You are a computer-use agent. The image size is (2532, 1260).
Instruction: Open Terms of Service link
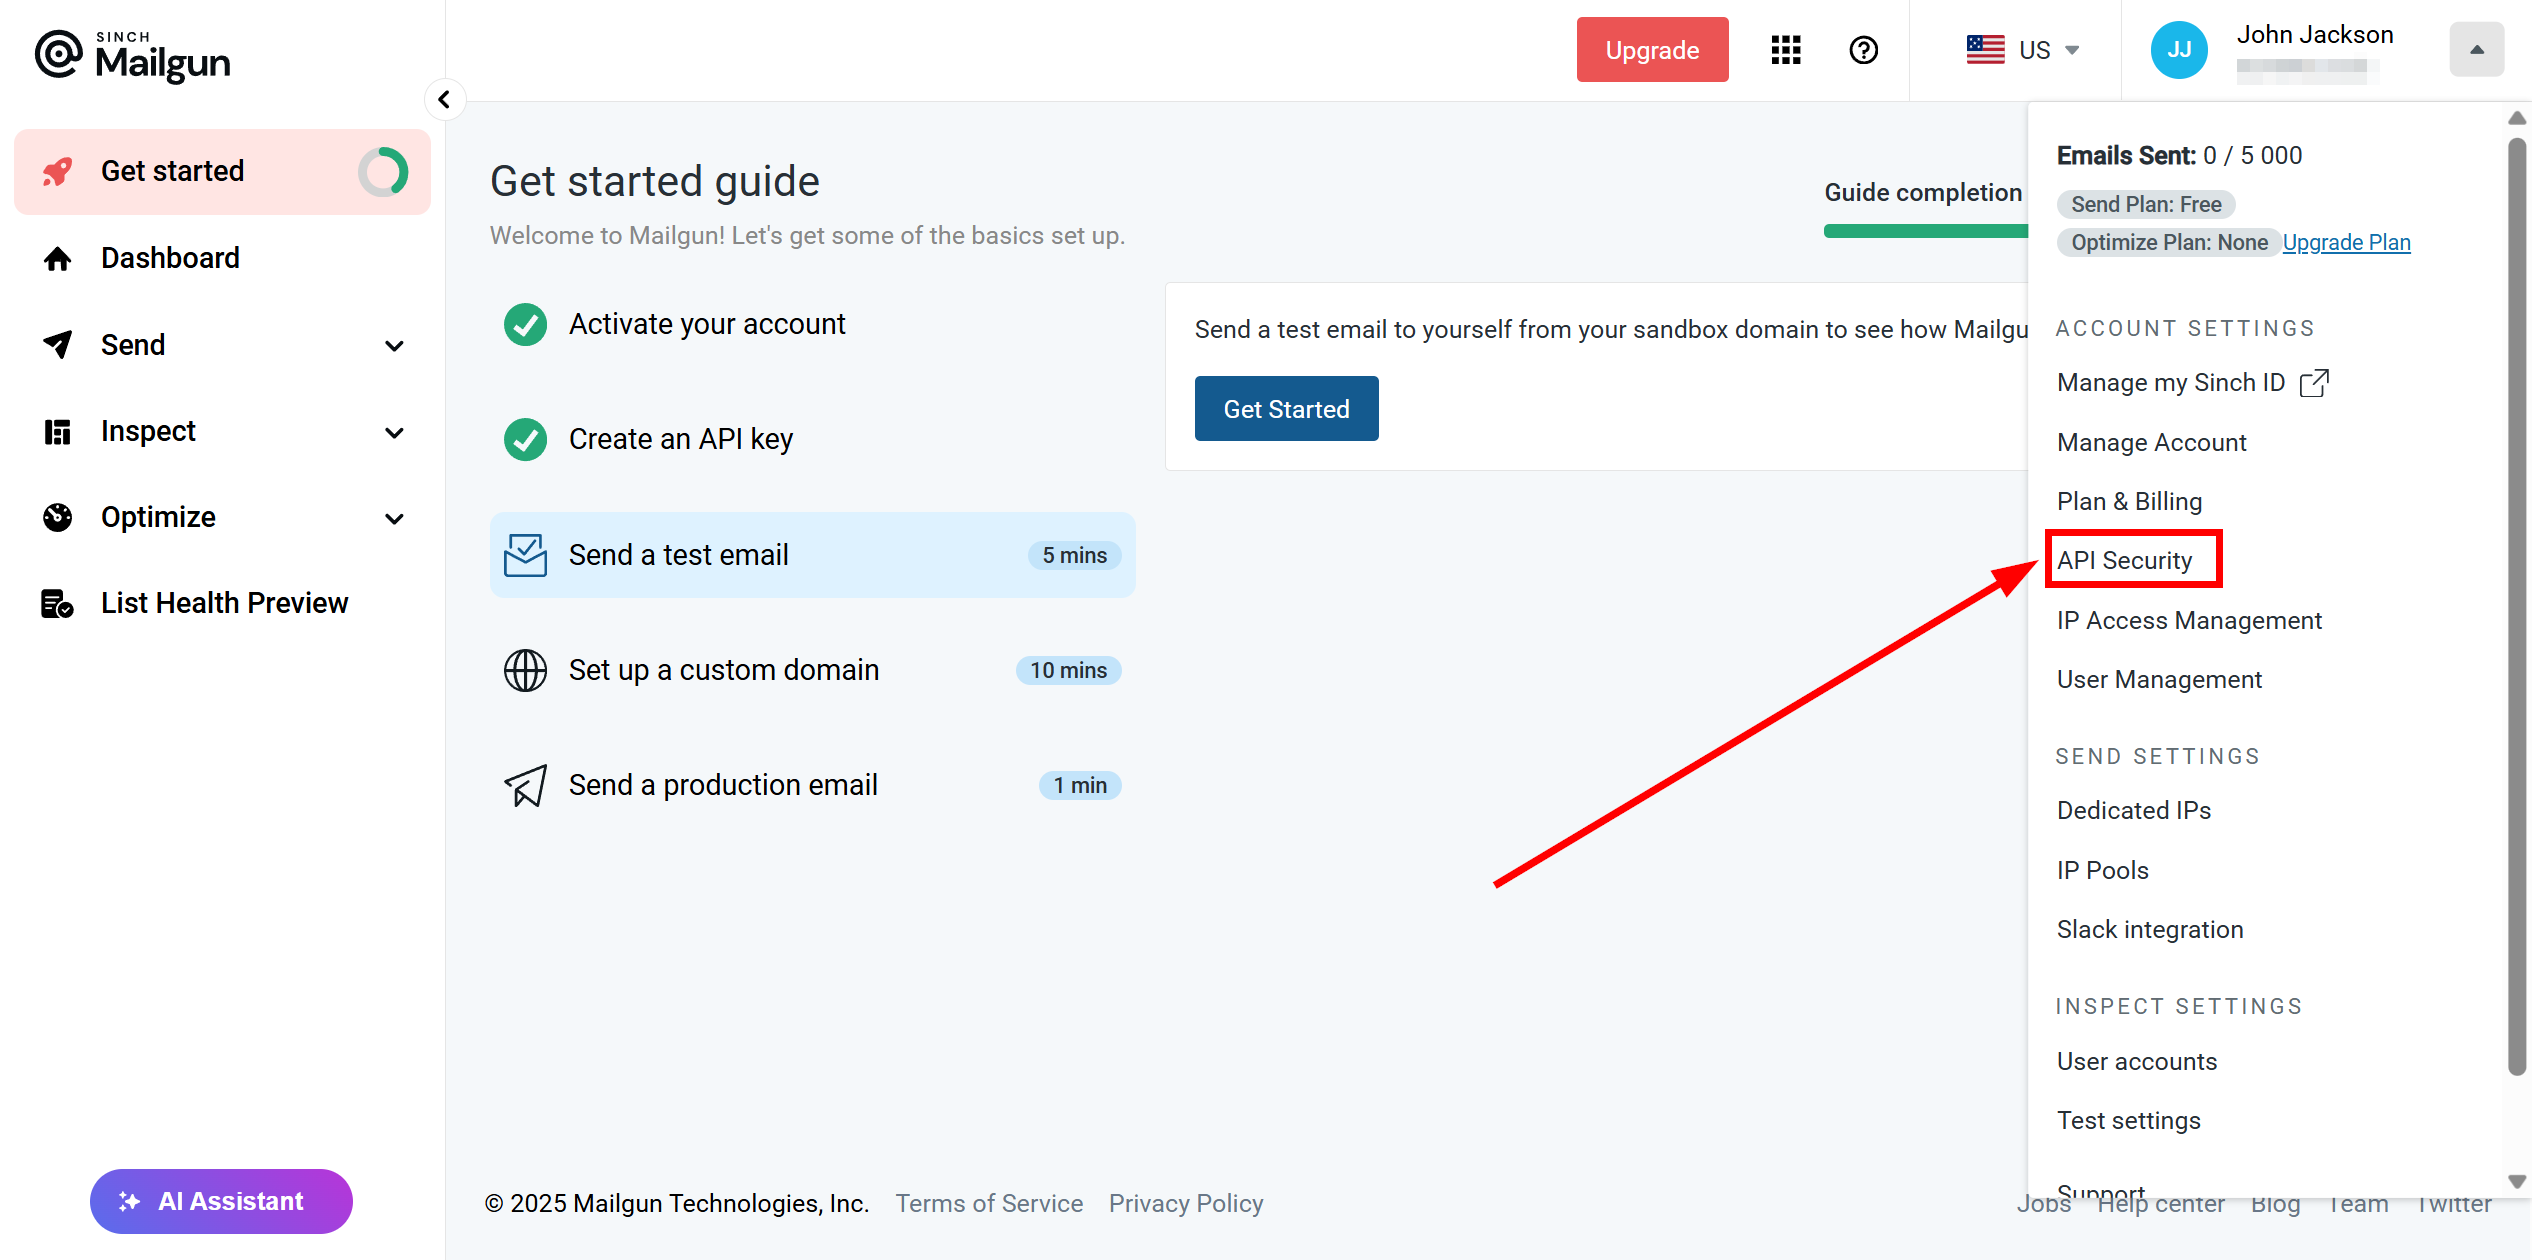989,1204
